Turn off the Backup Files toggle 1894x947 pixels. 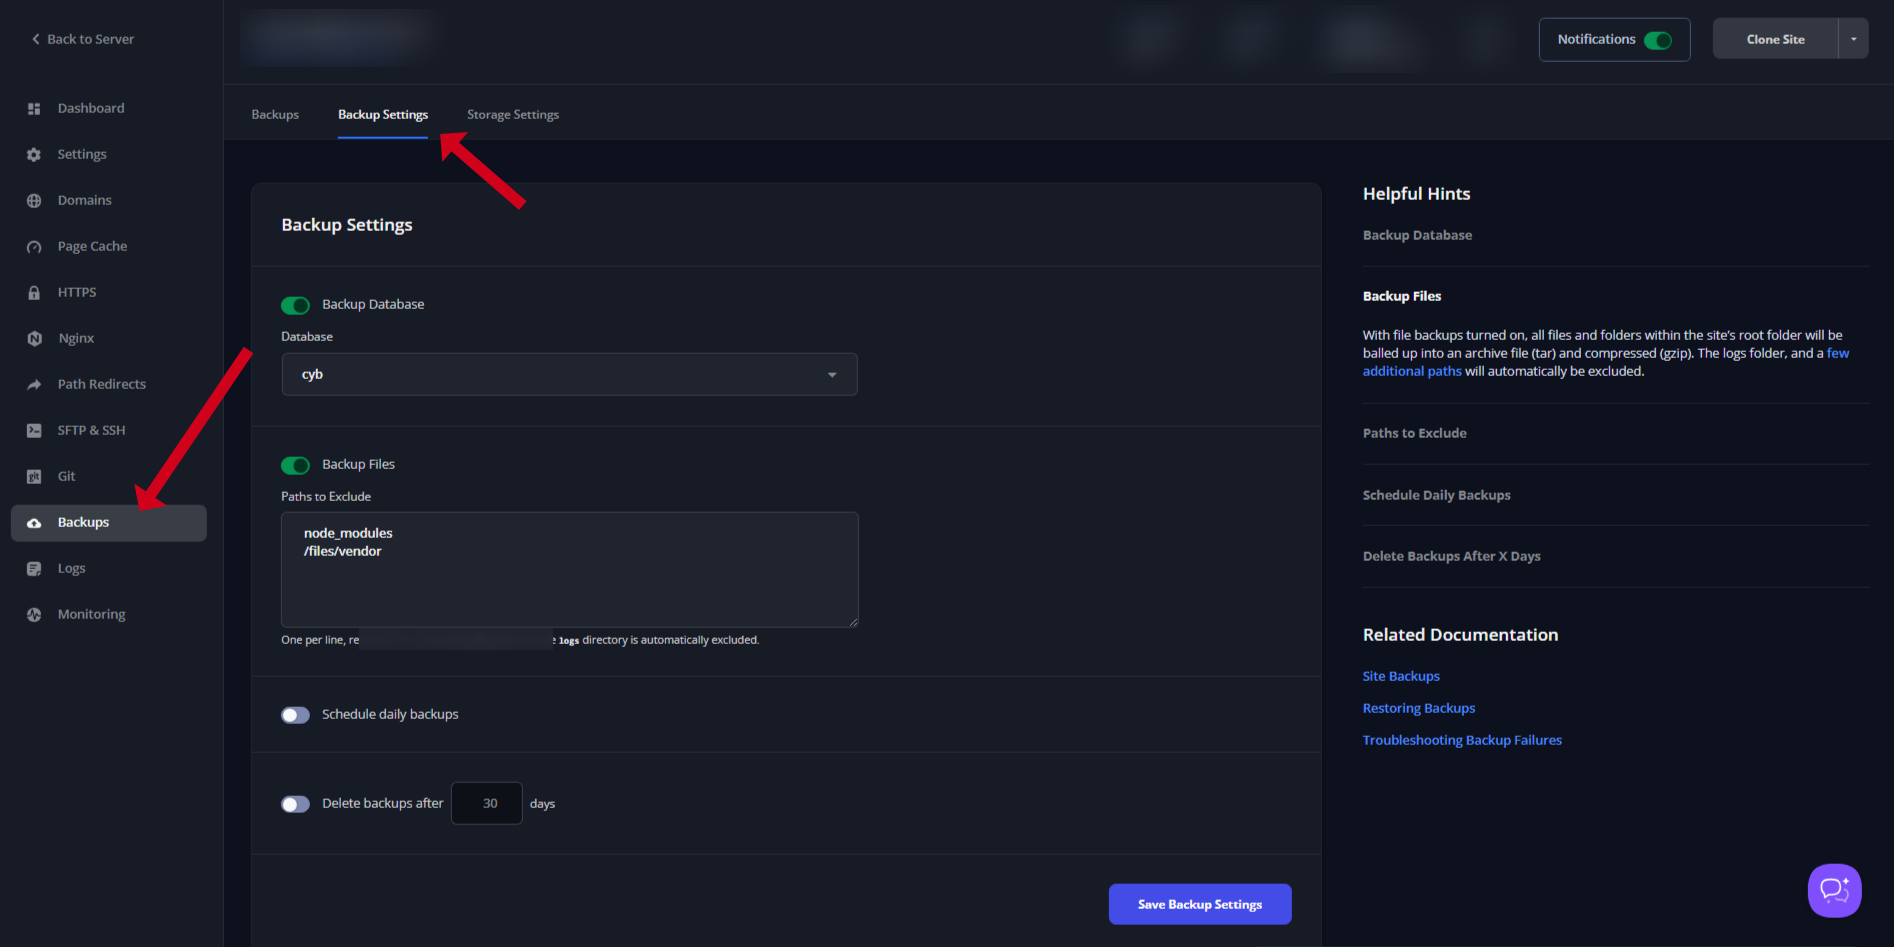pyautogui.click(x=295, y=465)
